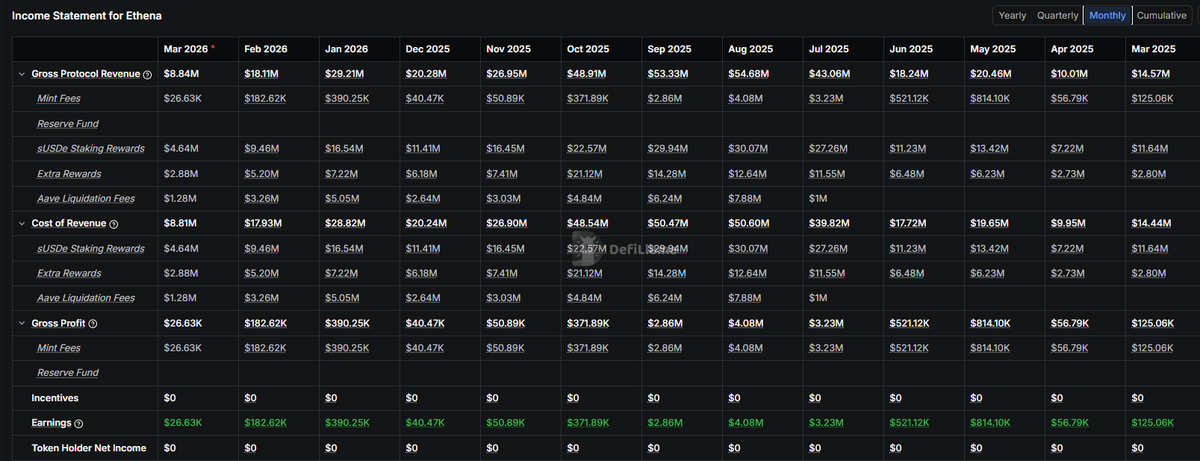The image size is (1200, 461).
Task: Click the Feb 2026 column header
Action: tap(266, 49)
